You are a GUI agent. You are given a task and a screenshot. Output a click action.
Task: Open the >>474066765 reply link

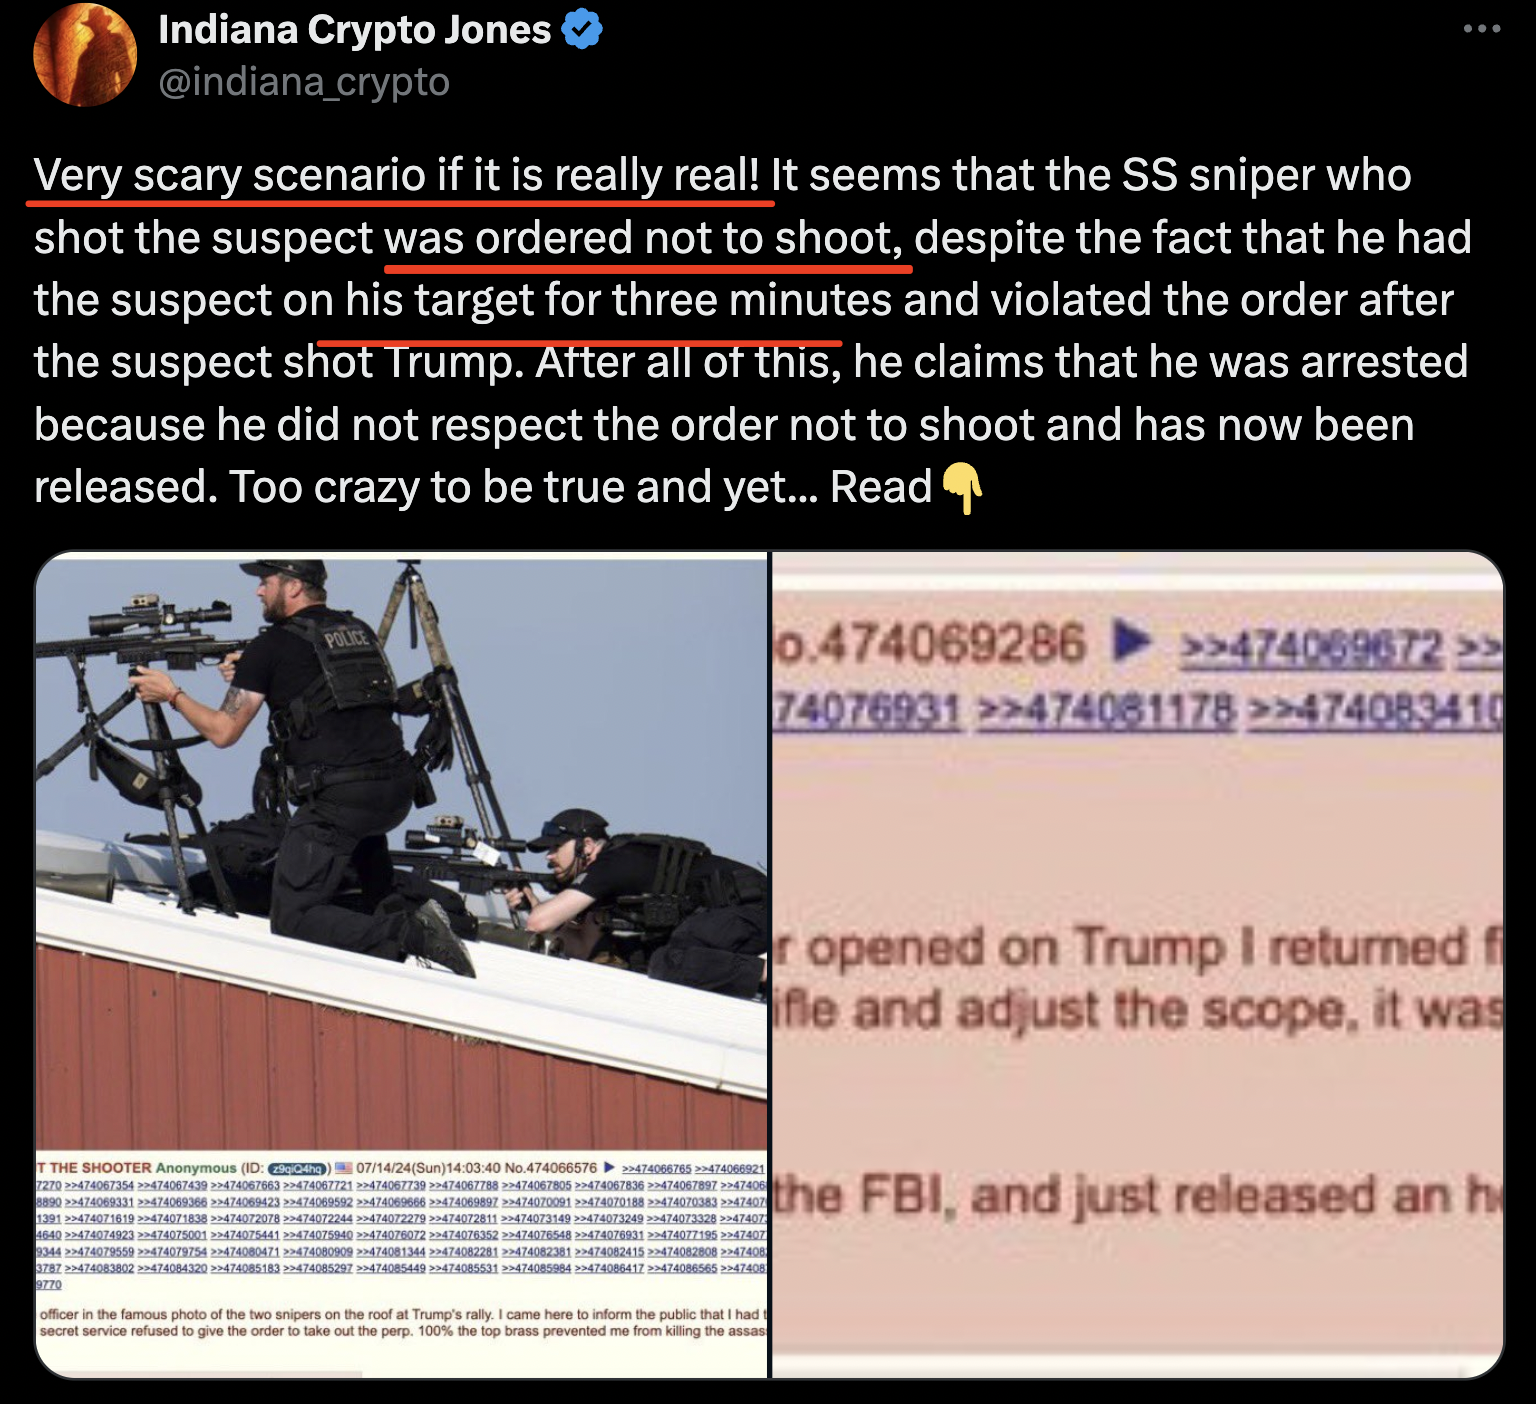657,1169
